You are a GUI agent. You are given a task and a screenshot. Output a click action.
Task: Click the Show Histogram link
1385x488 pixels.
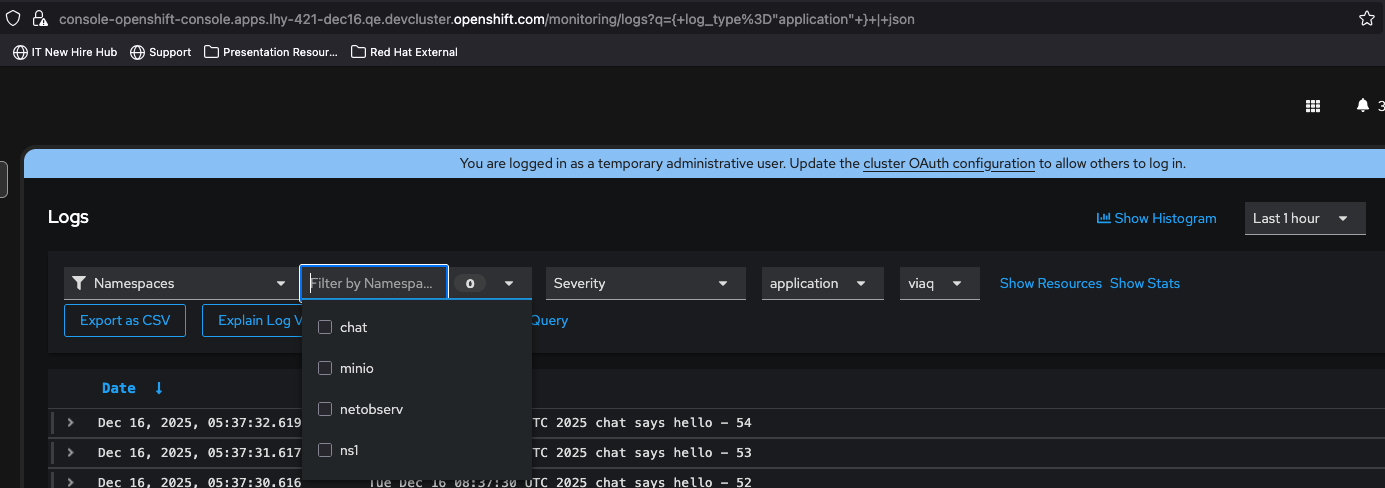pos(1156,218)
